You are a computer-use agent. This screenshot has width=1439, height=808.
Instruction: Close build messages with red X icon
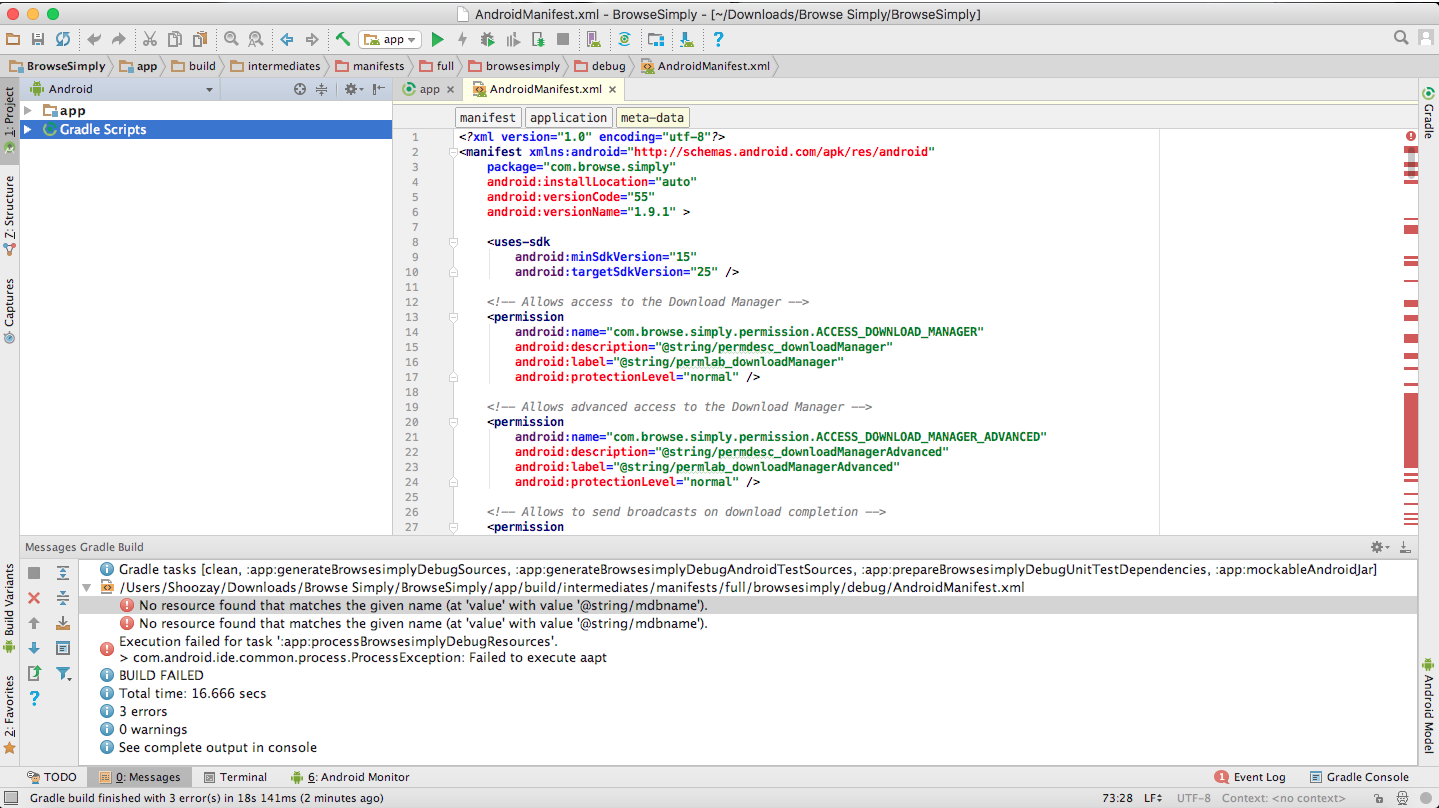pos(33,598)
